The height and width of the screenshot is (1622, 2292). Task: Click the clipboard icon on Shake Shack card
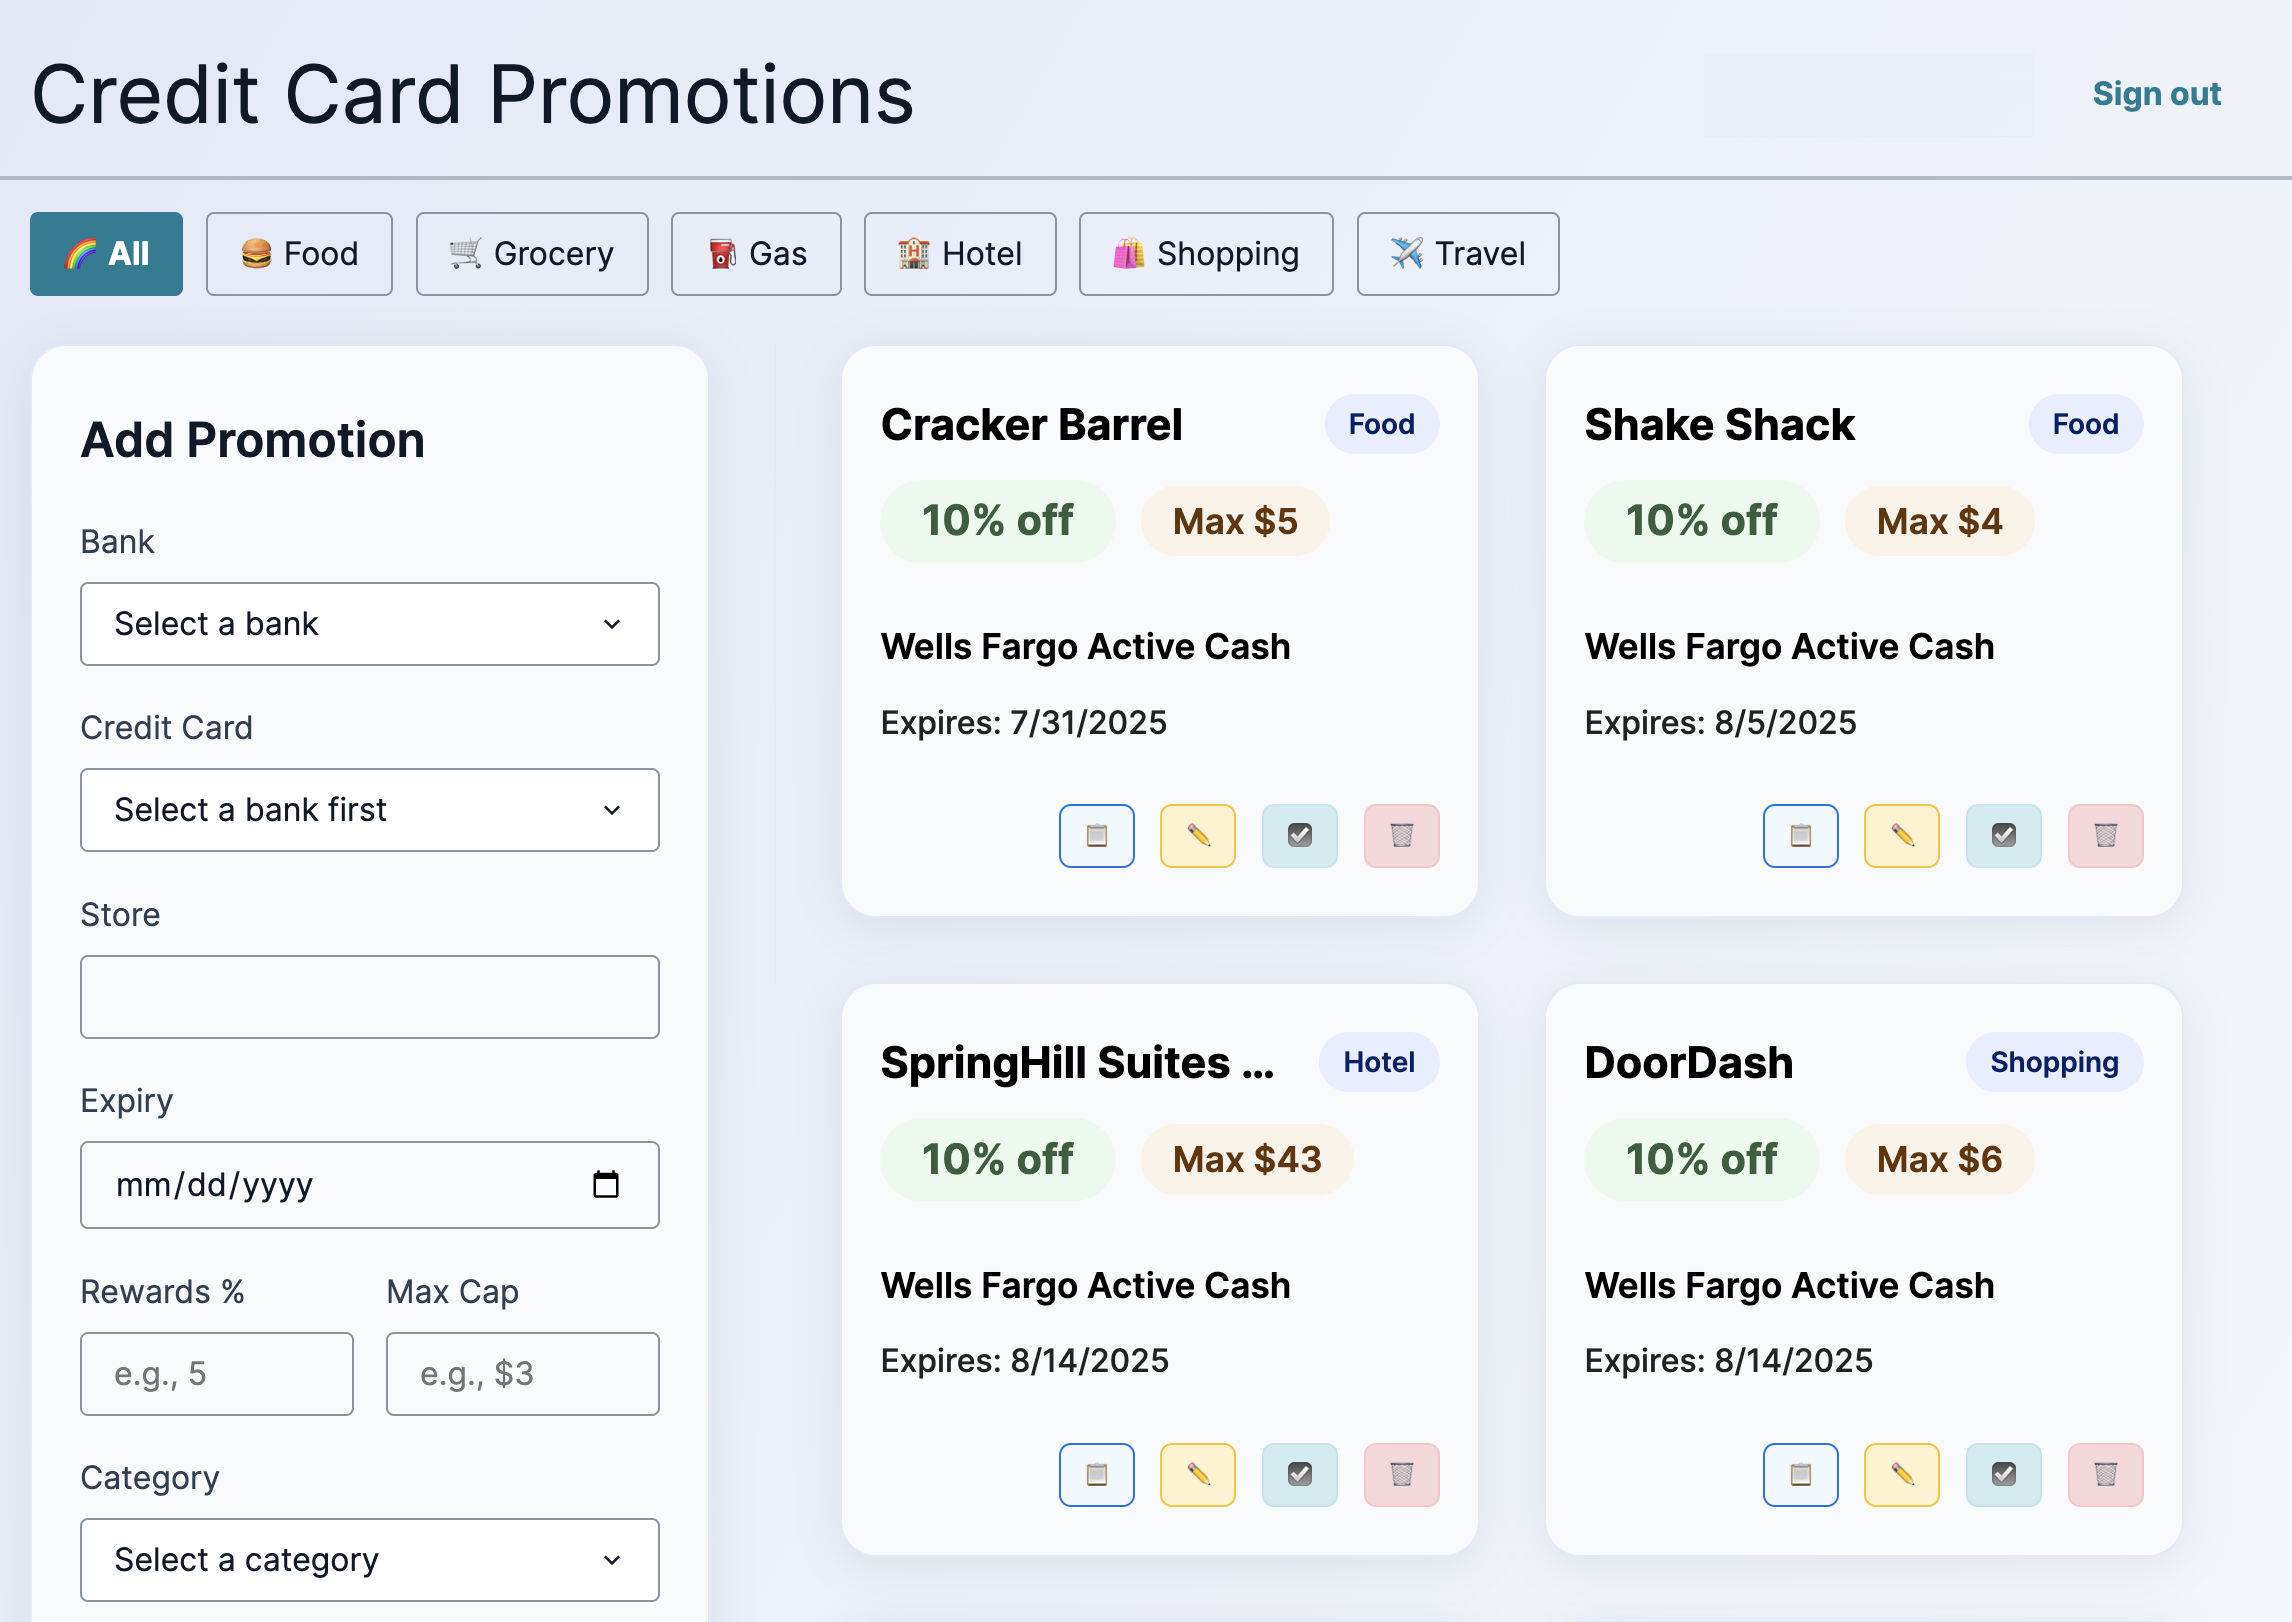click(1801, 836)
